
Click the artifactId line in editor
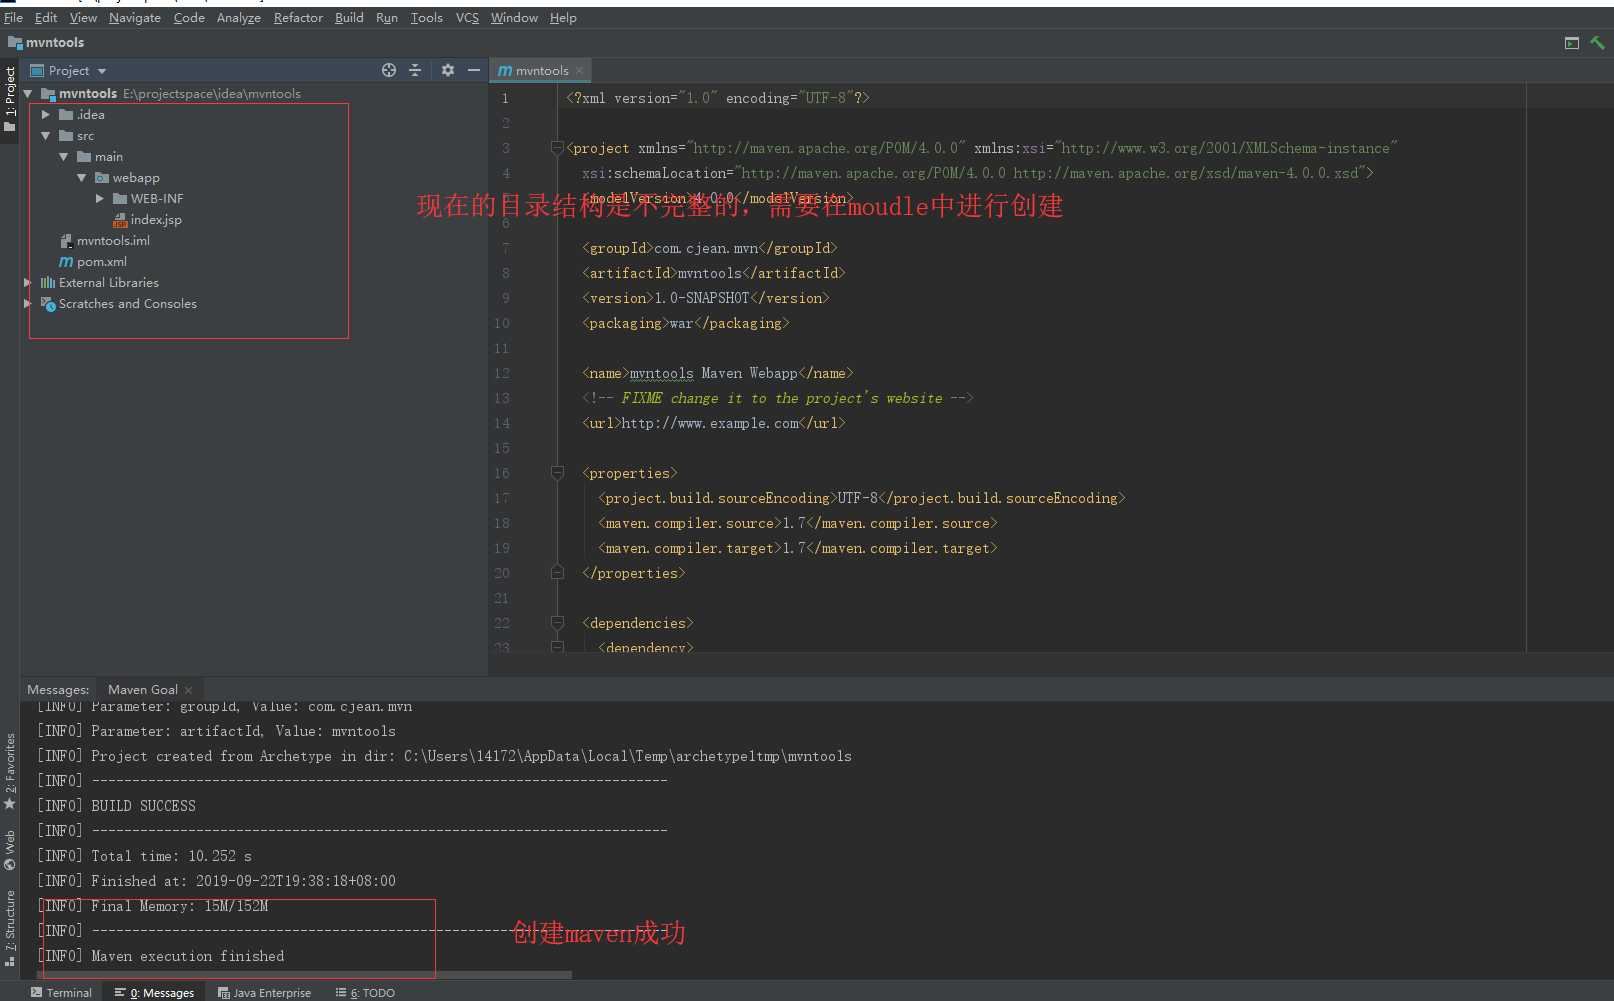pyautogui.click(x=714, y=273)
